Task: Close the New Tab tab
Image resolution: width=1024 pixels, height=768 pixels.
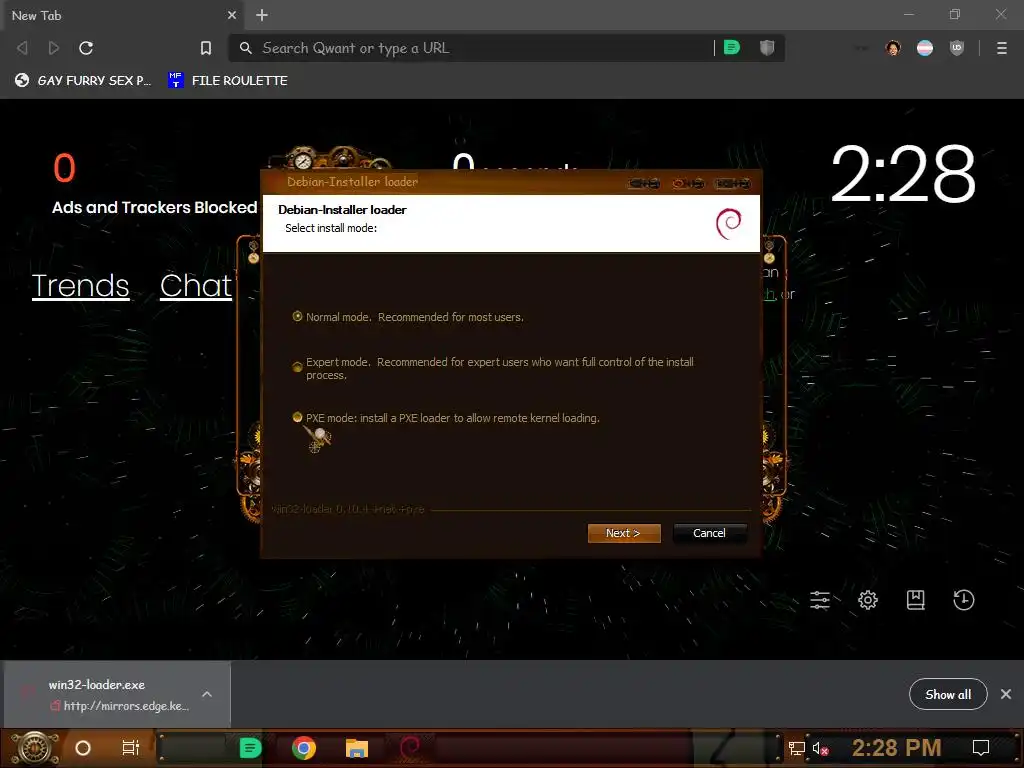Action: click(232, 15)
